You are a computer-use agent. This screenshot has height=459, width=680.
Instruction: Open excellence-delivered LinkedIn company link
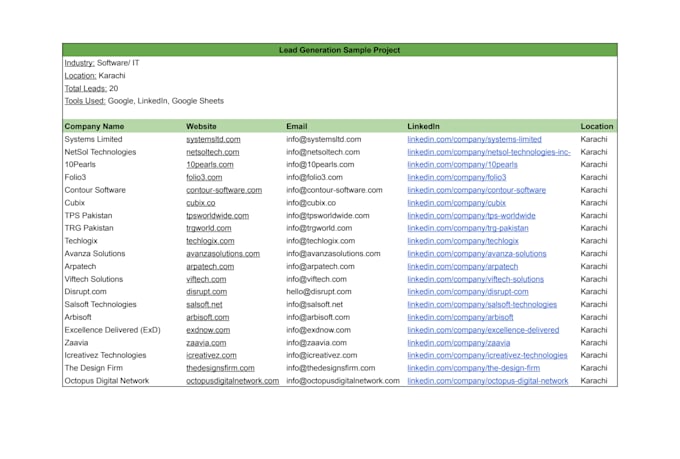(483, 330)
